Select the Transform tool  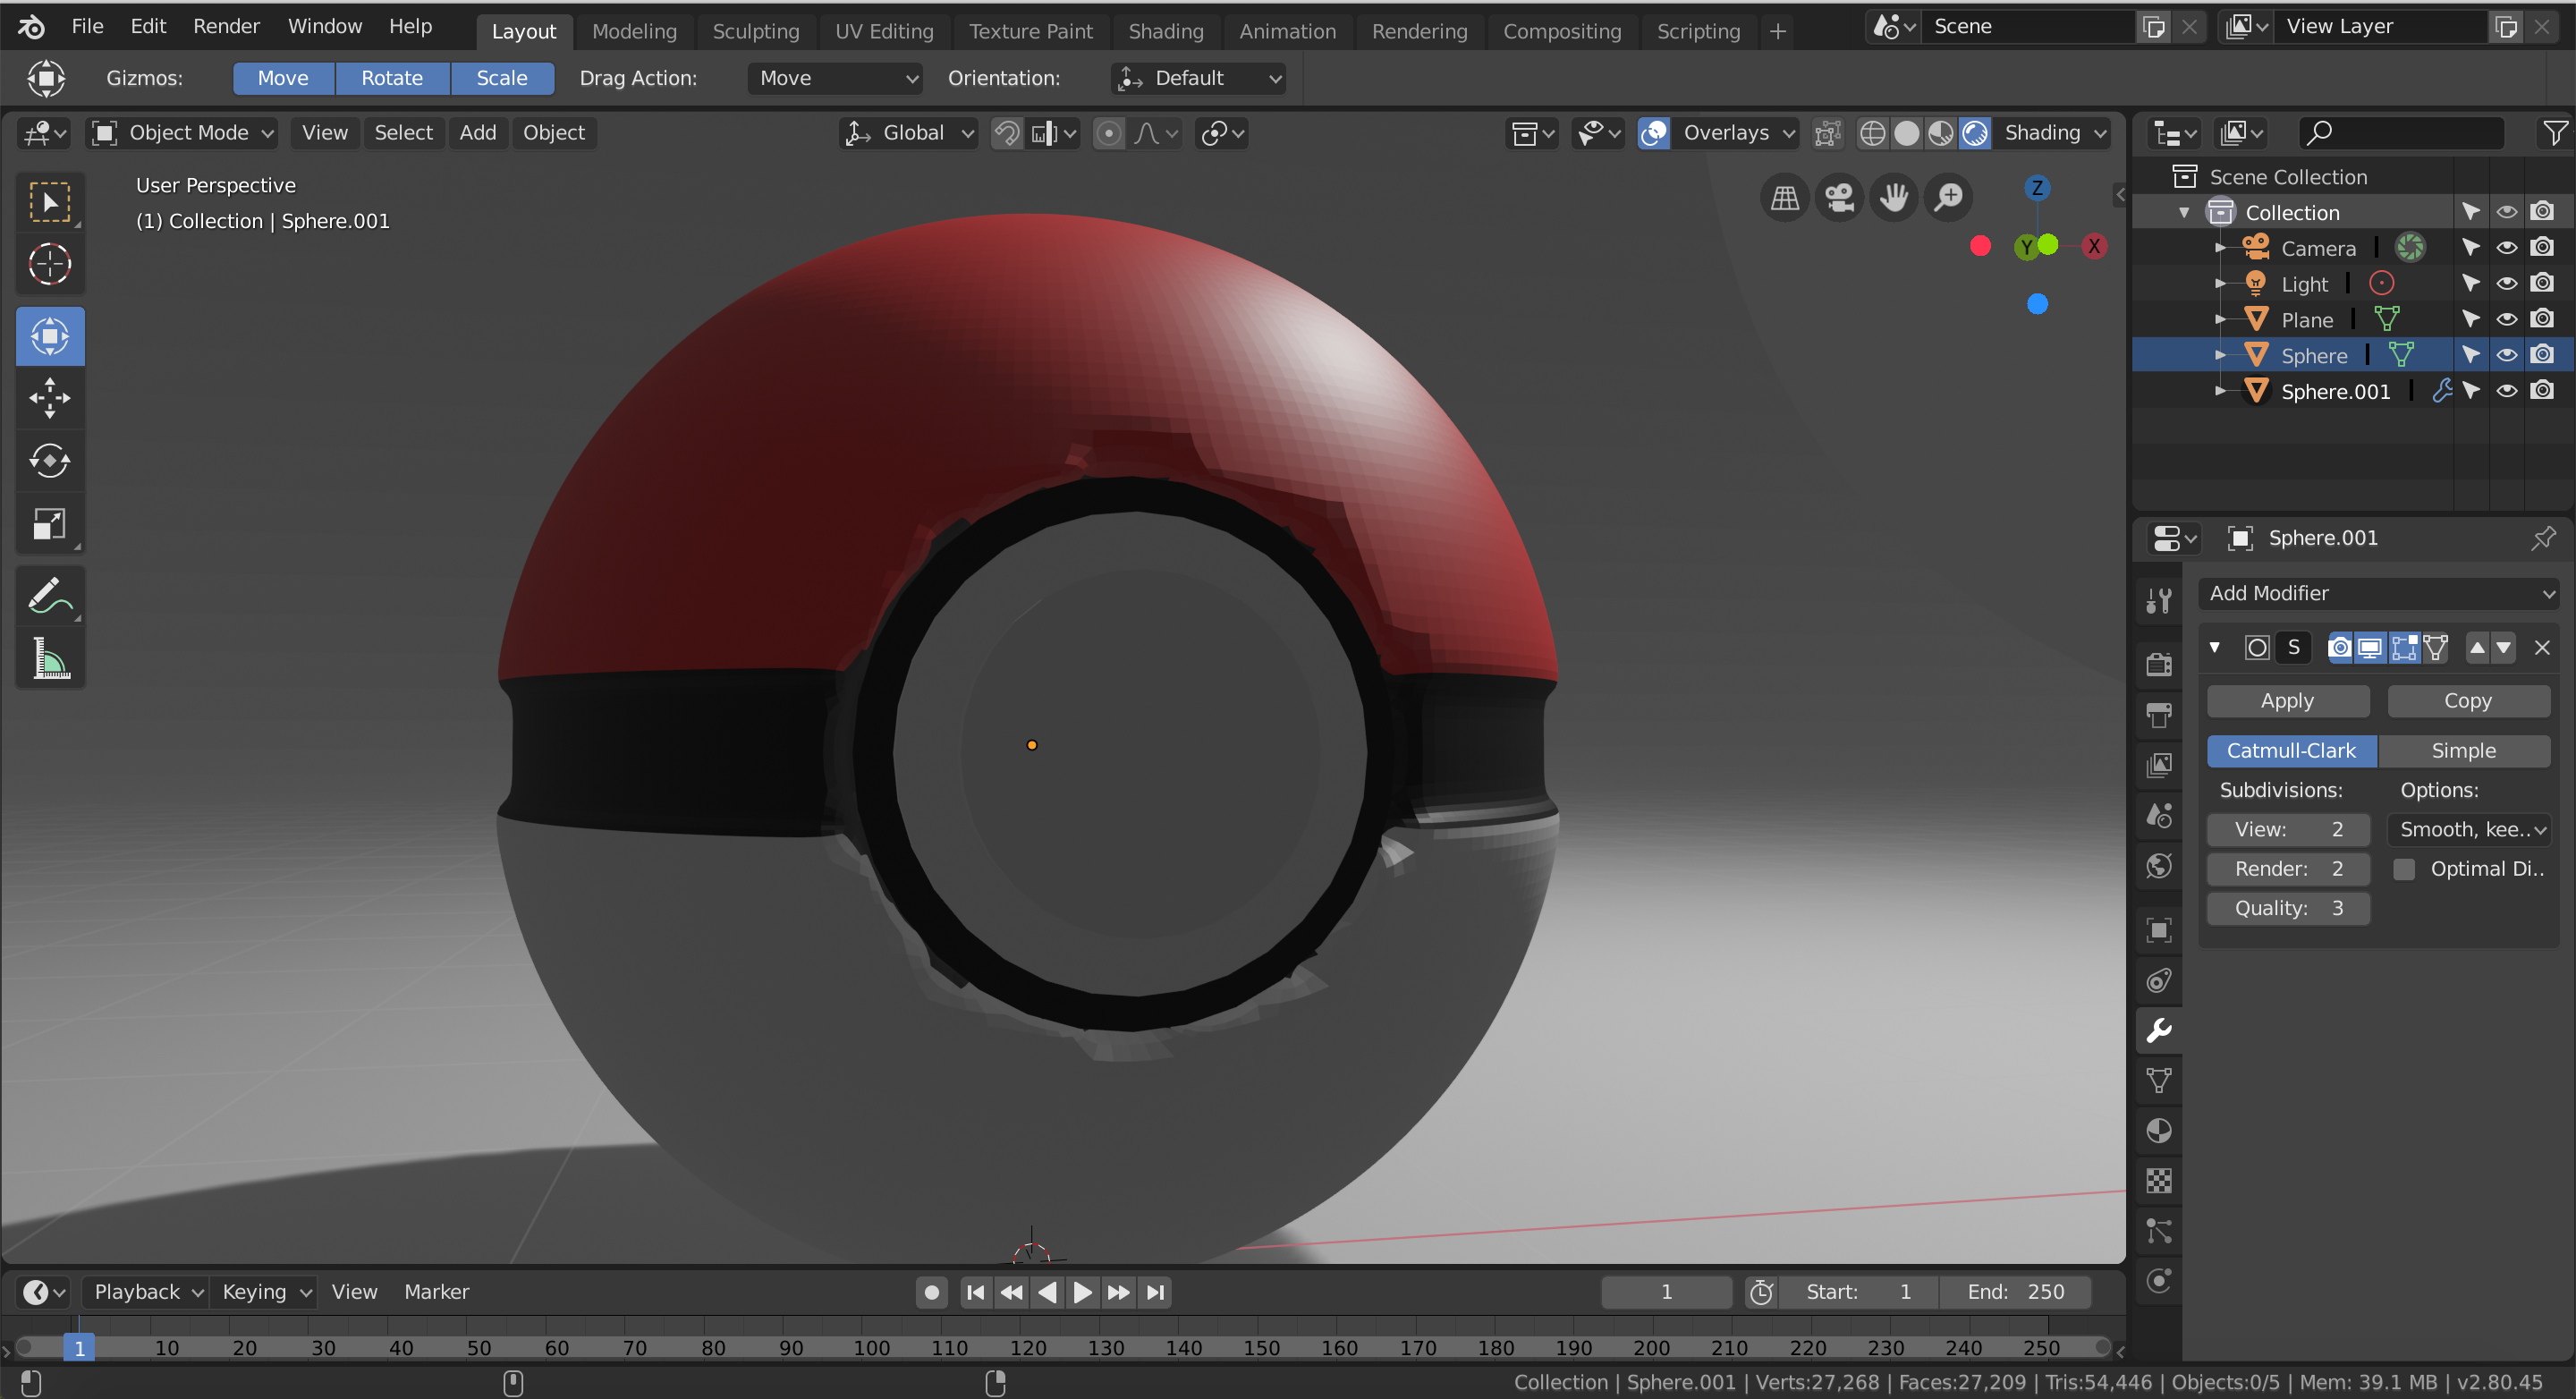49,337
